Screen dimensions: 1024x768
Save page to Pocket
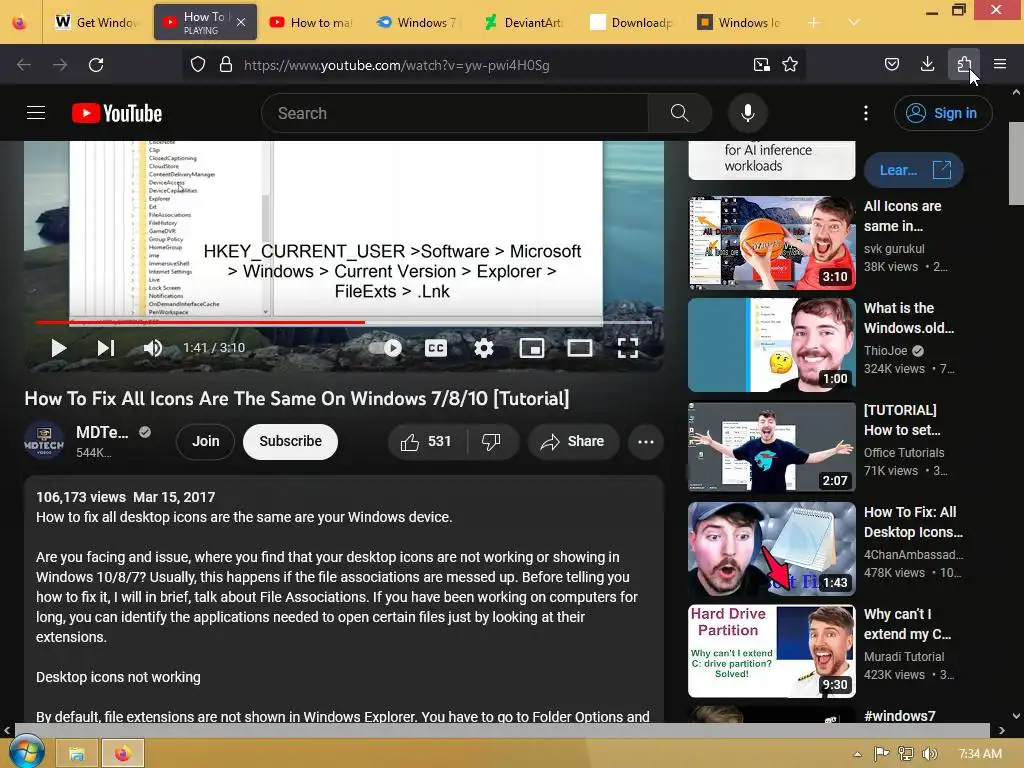tap(892, 64)
